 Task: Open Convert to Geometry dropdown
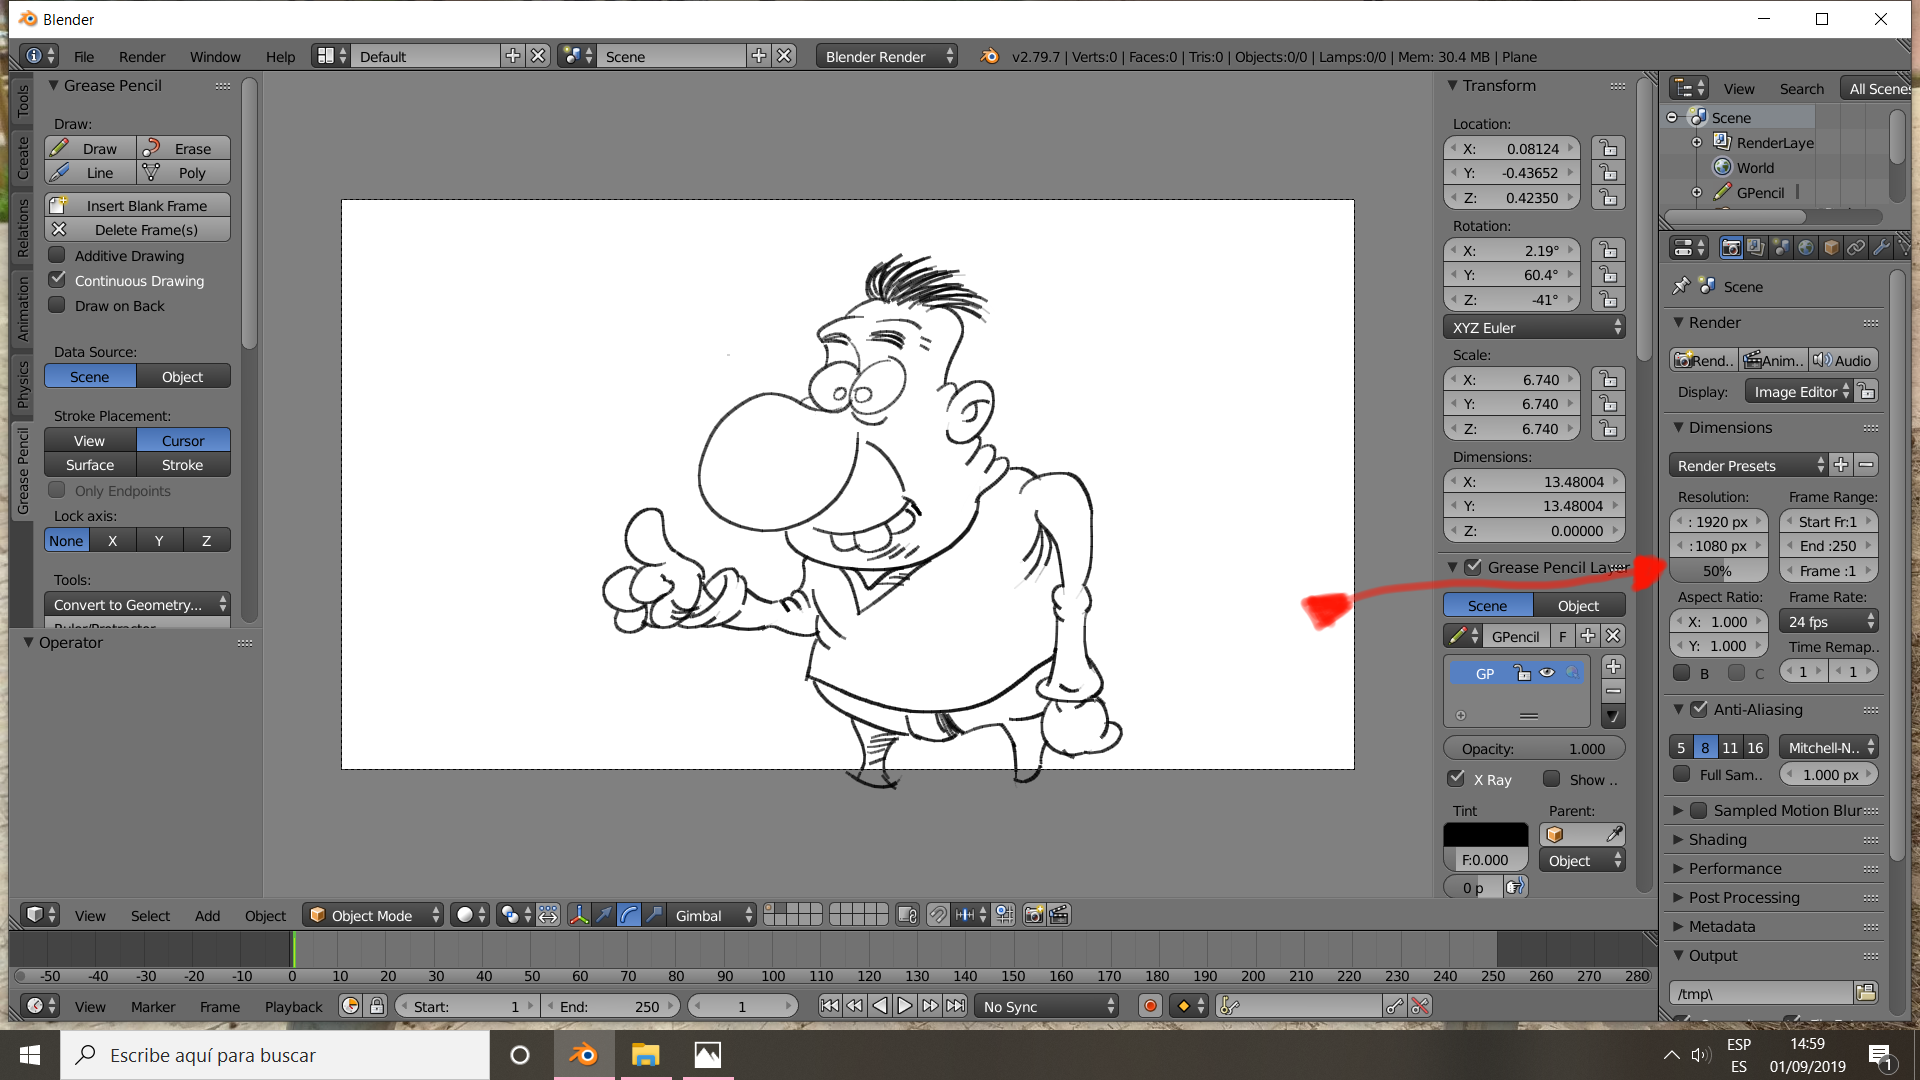pos(137,604)
